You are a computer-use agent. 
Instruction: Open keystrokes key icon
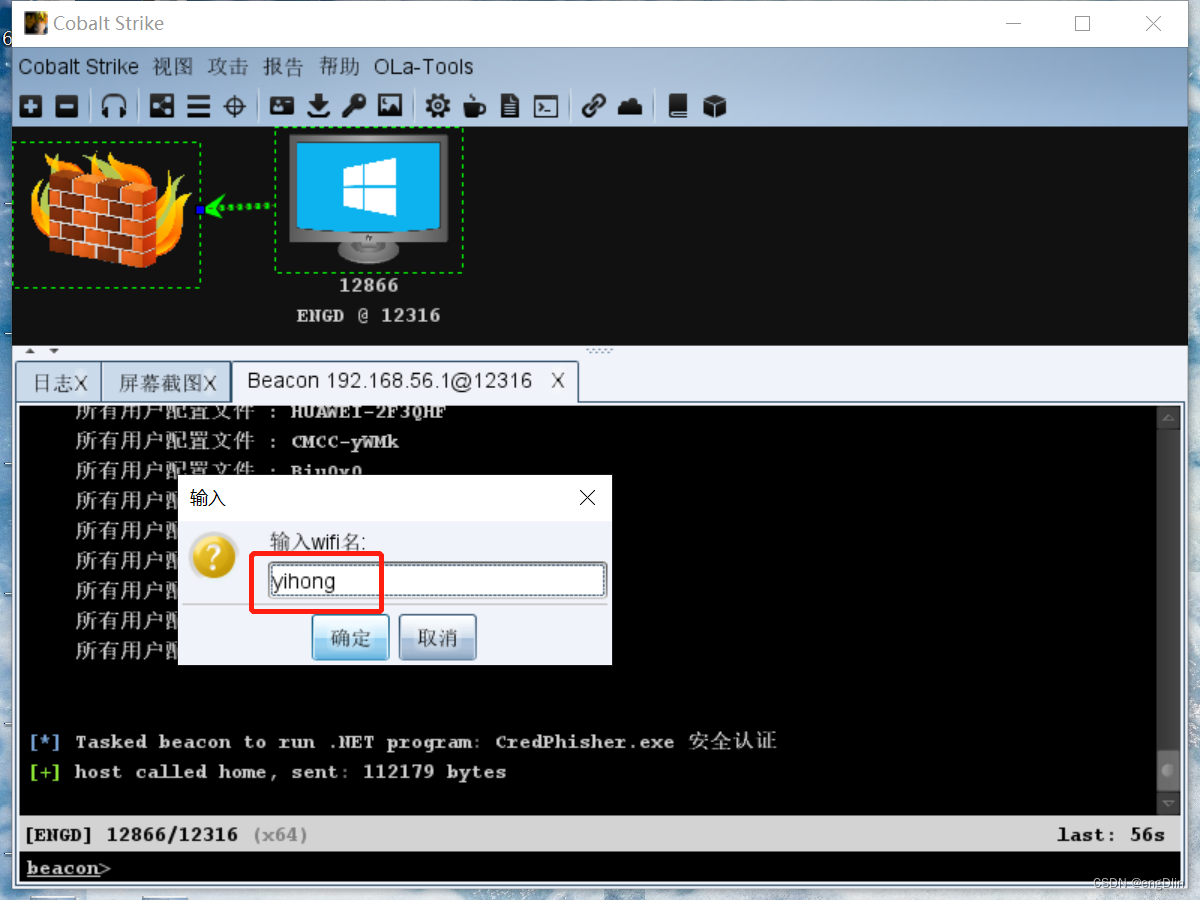pos(353,106)
